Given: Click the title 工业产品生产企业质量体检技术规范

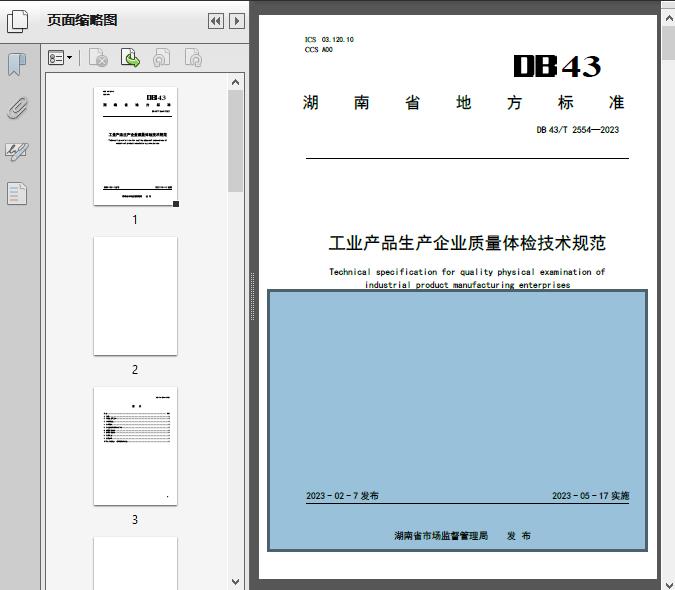Looking at the screenshot, I should tap(468, 243).
